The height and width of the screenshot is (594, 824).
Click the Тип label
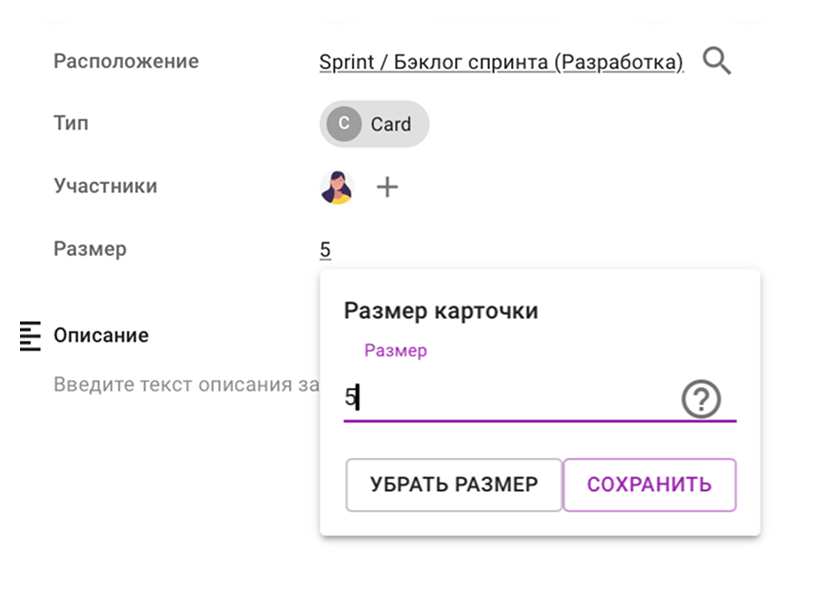71,123
